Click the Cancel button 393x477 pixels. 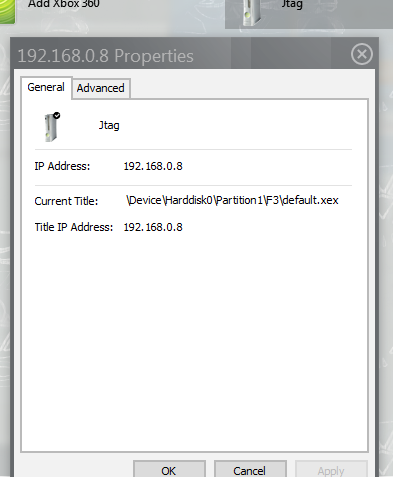tap(250, 469)
